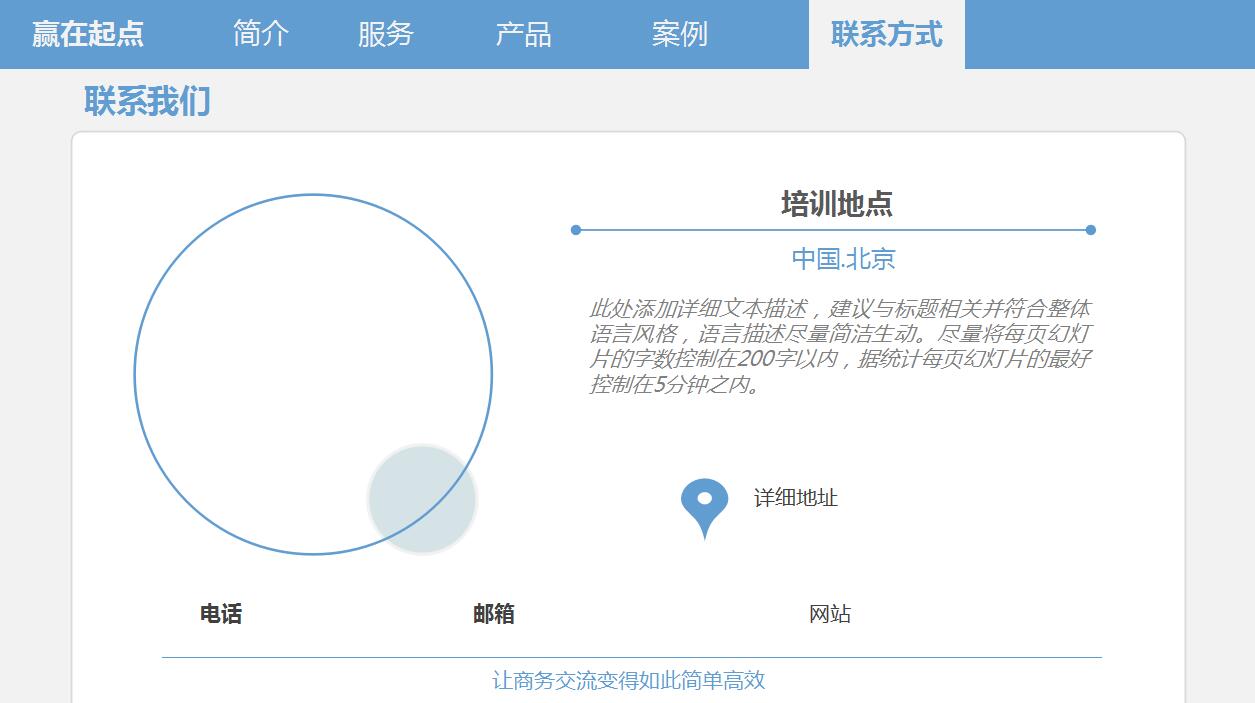Click the 详细地址 label
Image resolution: width=1255 pixels, height=703 pixels.
pos(796,498)
